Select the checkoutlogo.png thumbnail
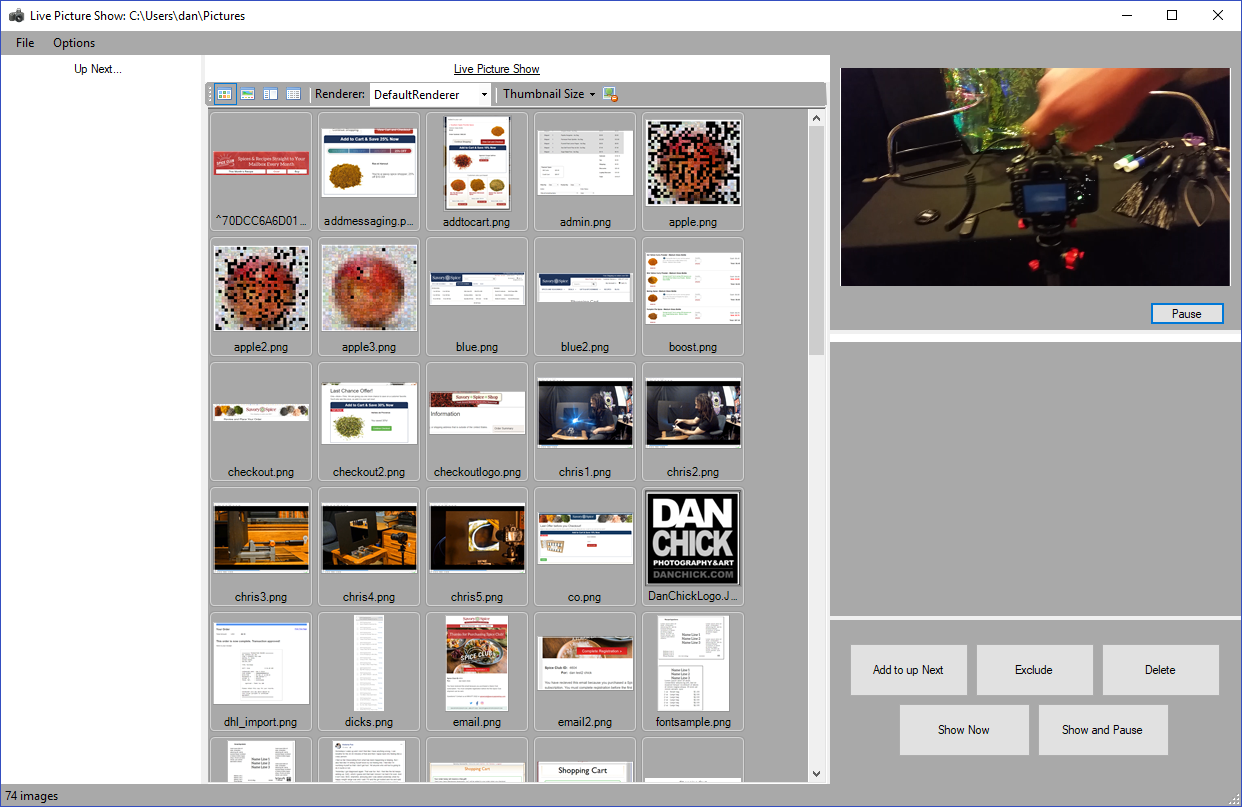Viewport: 1242px width, 807px height. pyautogui.click(x=477, y=421)
